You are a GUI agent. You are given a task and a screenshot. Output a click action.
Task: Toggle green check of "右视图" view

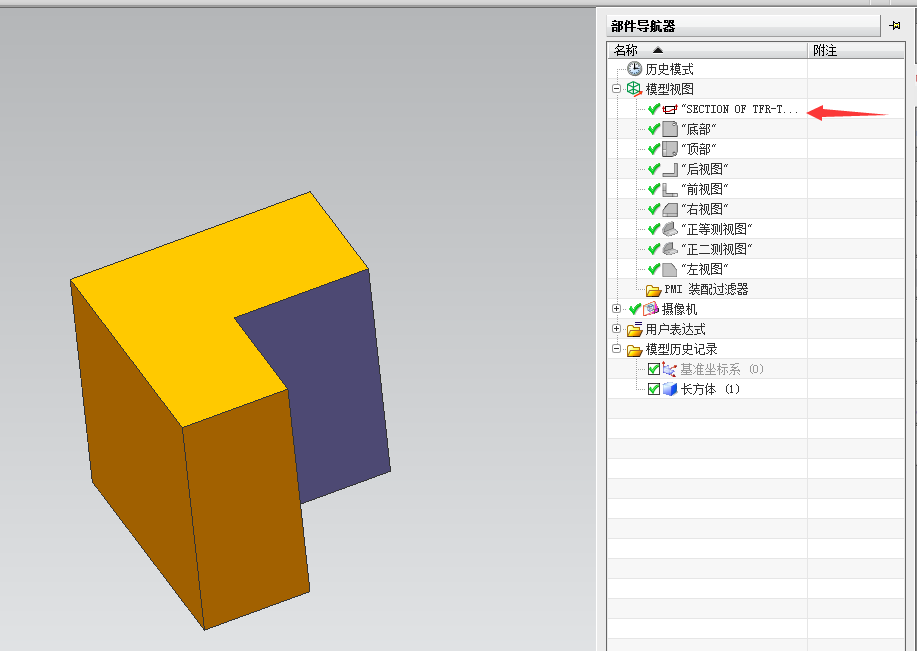(x=654, y=209)
